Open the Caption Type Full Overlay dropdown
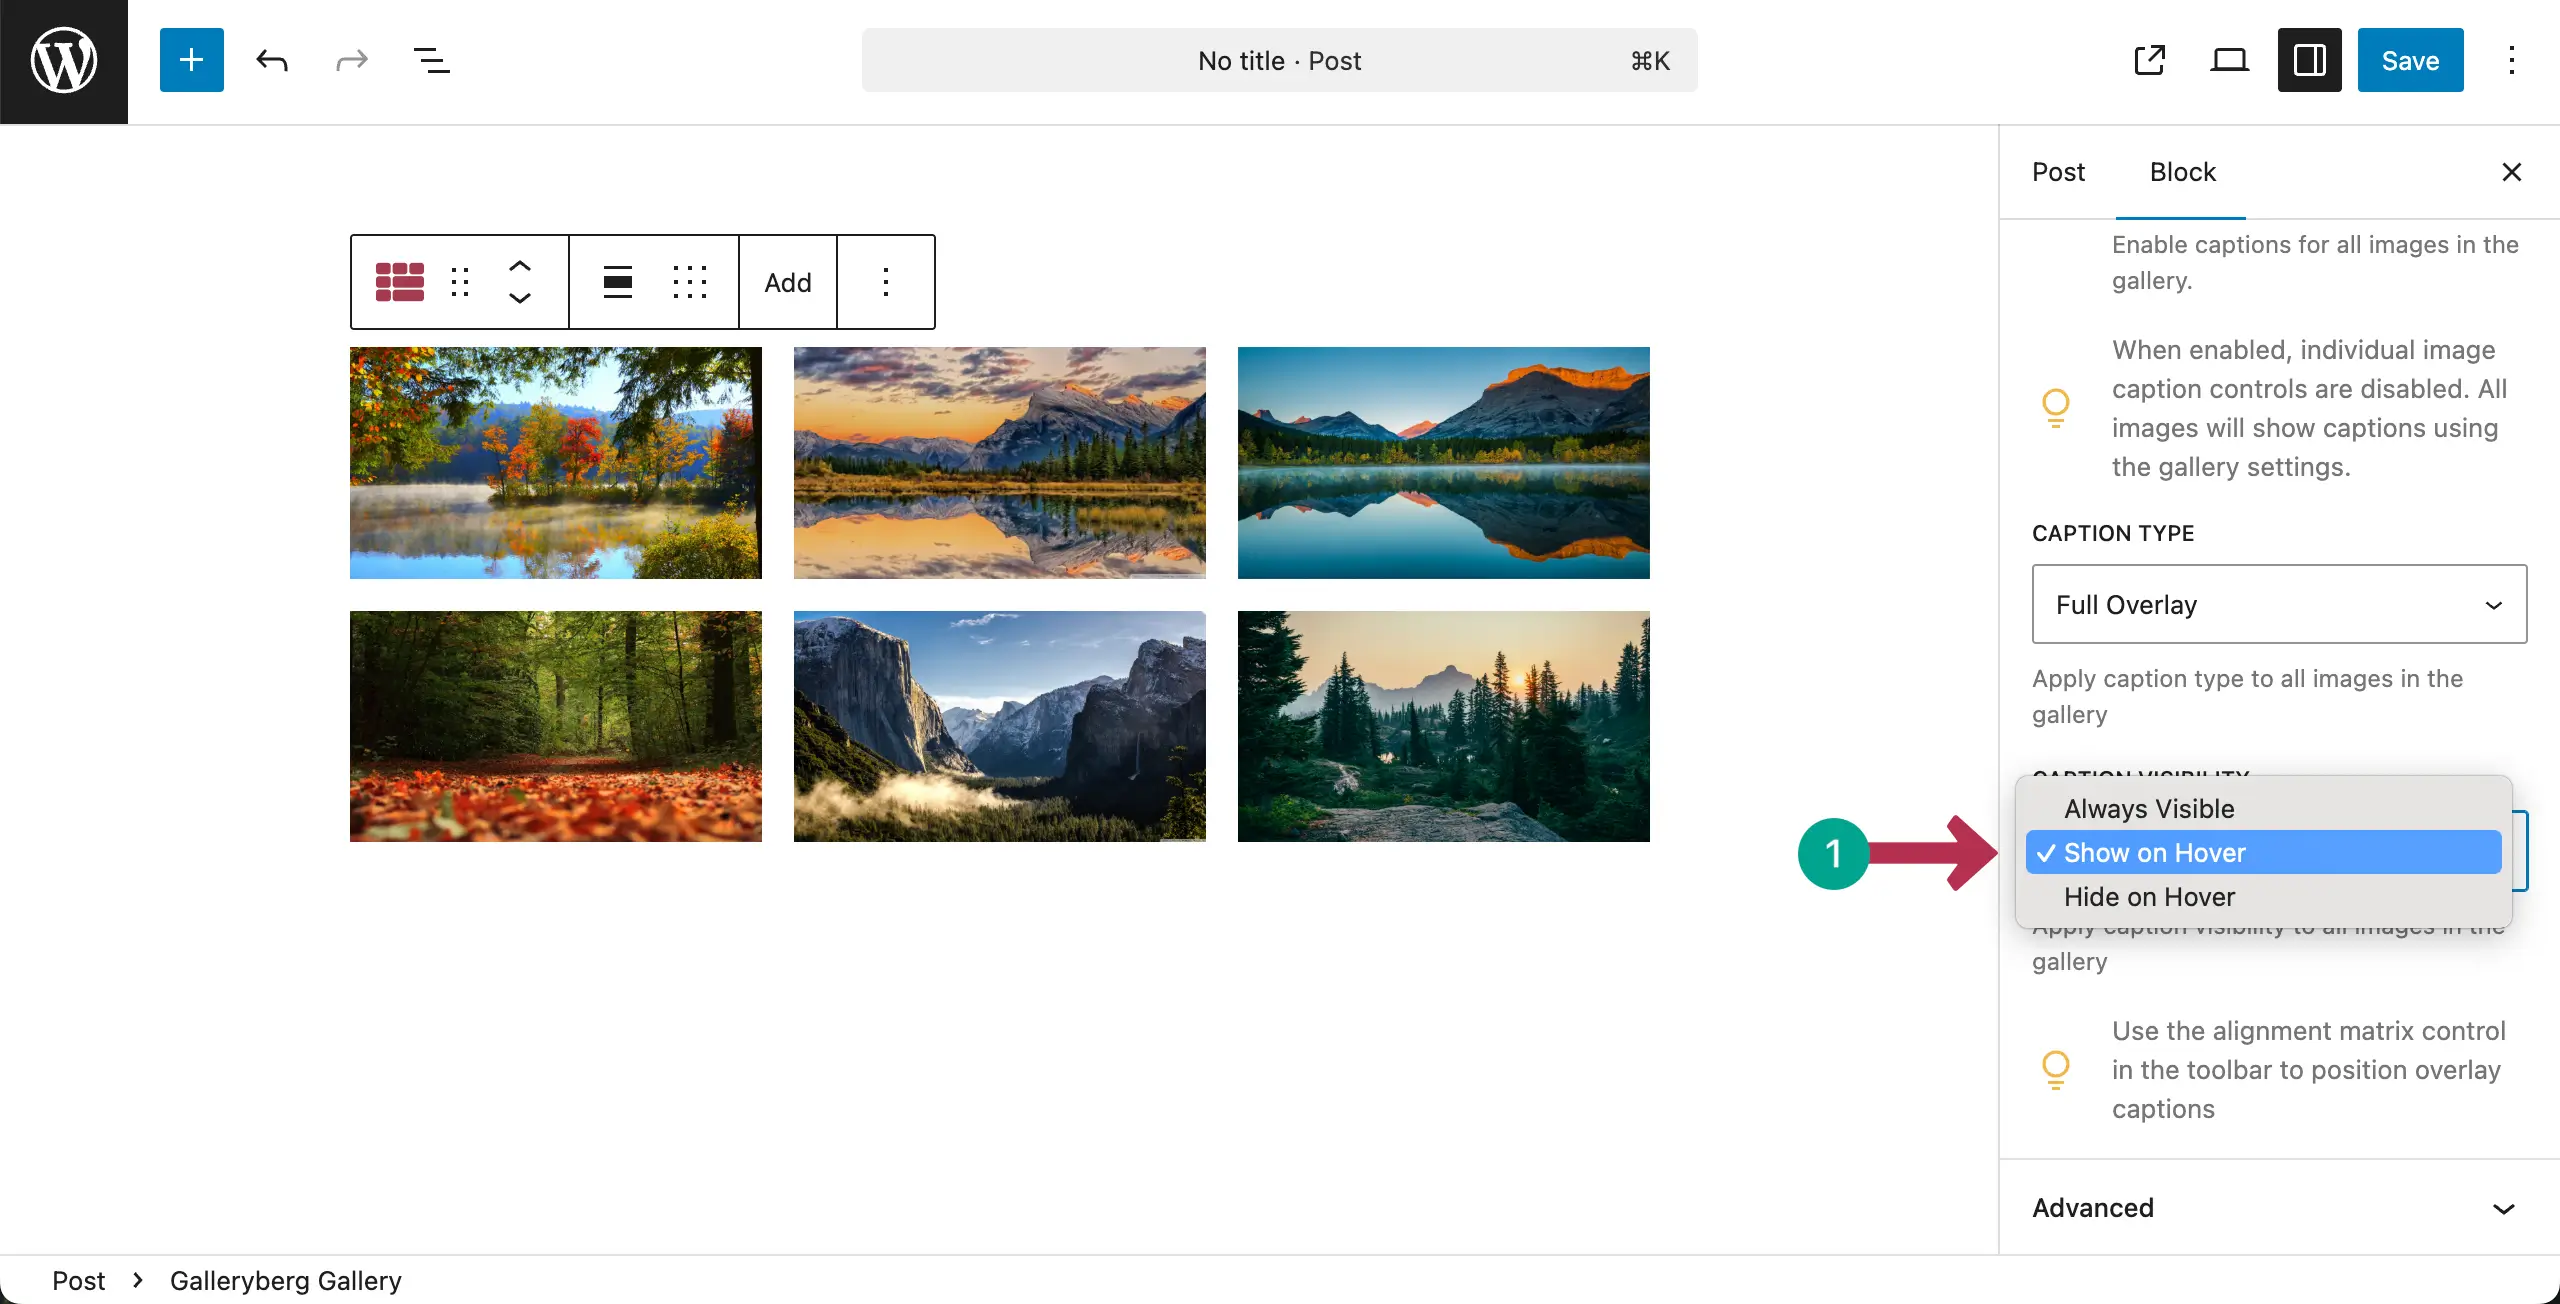The image size is (2560, 1304). [2278, 604]
